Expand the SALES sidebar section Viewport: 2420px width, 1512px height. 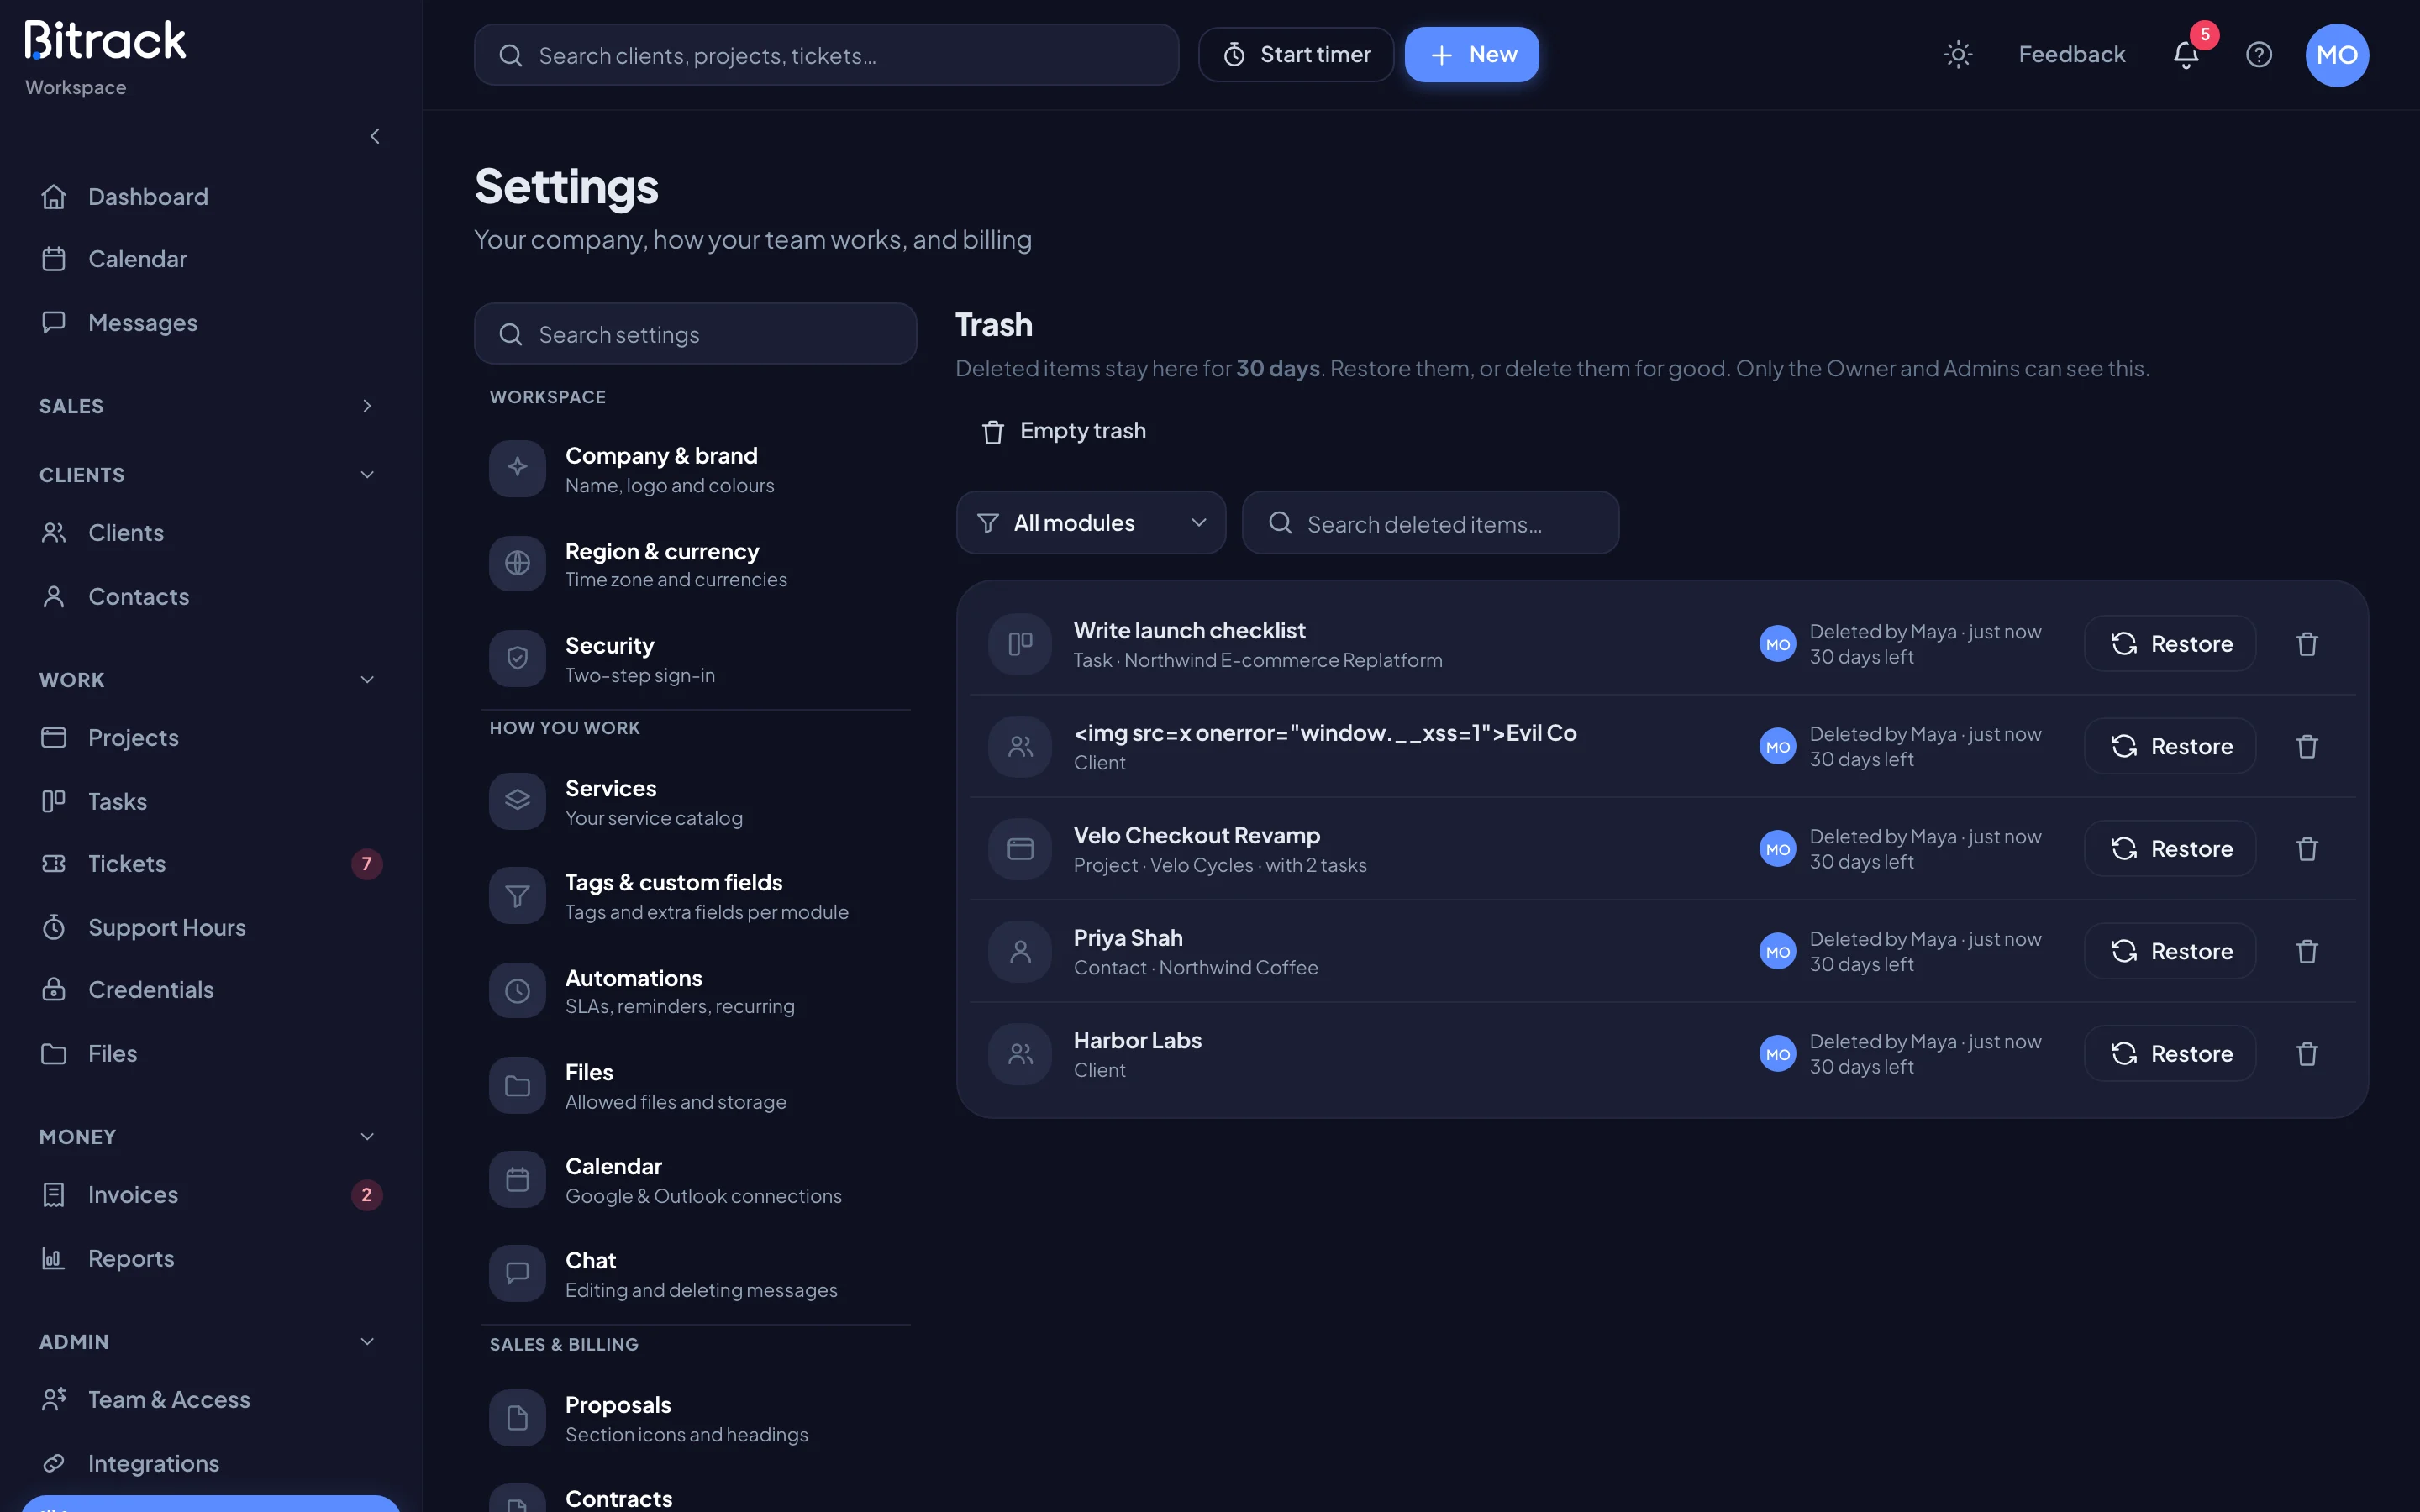click(x=210, y=406)
